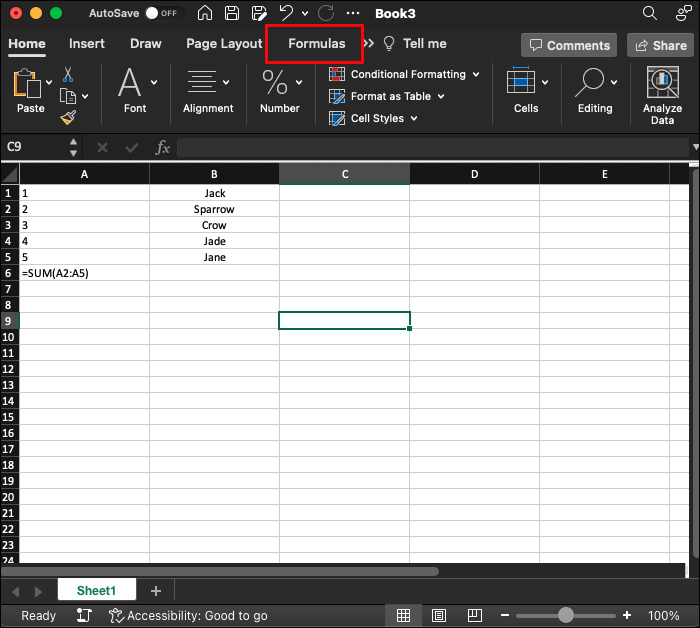Viewport: 700px width, 628px height.
Task: Open search with the magnifier icon
Action: click(x=651, y=14)
